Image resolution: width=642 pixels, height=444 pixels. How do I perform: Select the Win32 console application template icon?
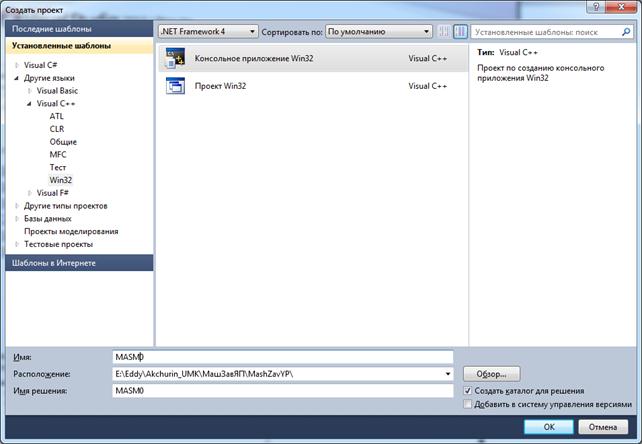coord(175,58)
